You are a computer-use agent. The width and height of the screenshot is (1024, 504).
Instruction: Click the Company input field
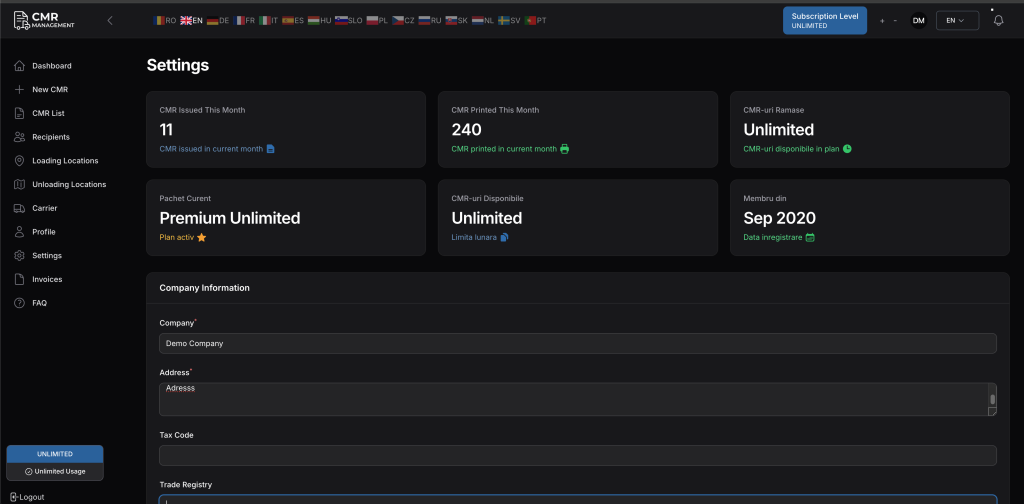(x=578, y=343)
